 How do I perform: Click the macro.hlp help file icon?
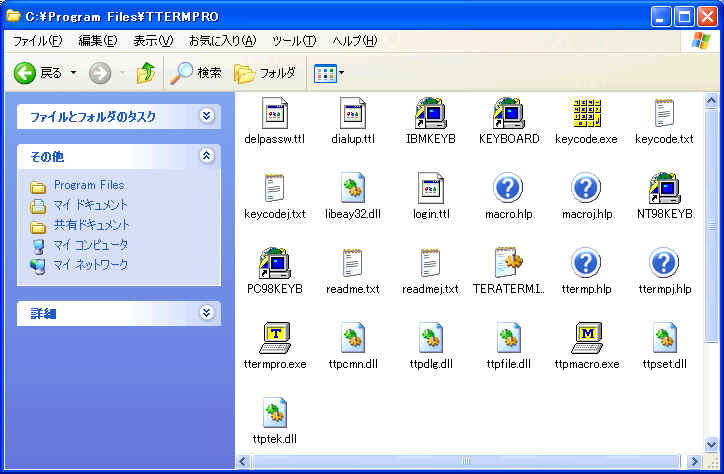pos(509,188)
